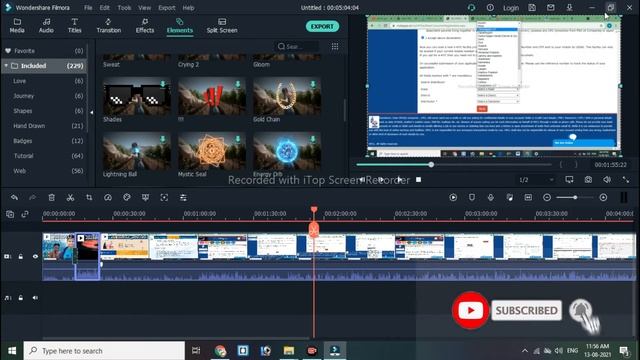
Task: Open the Edit menu
Action: (x=104, y=8)
